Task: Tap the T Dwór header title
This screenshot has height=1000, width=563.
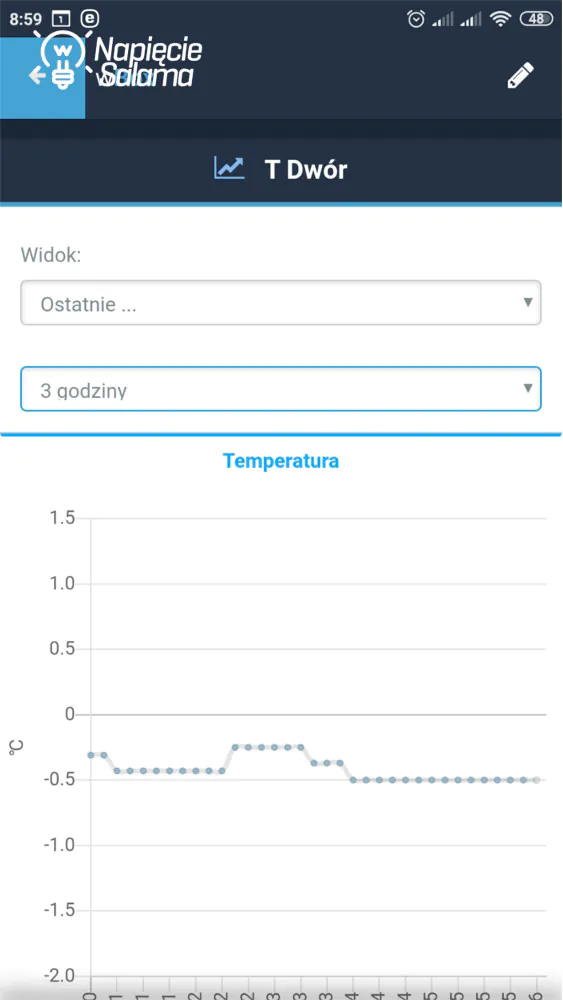Action: (x=306, y=170)
